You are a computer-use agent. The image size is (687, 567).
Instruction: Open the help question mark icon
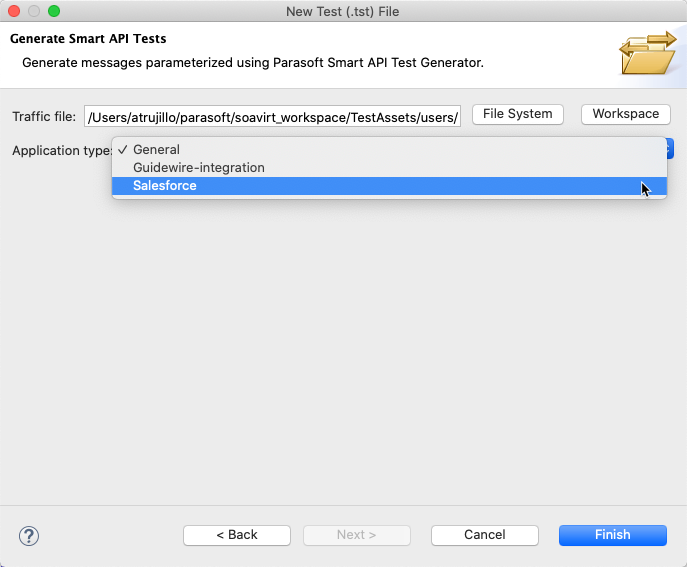click(29, 535)
